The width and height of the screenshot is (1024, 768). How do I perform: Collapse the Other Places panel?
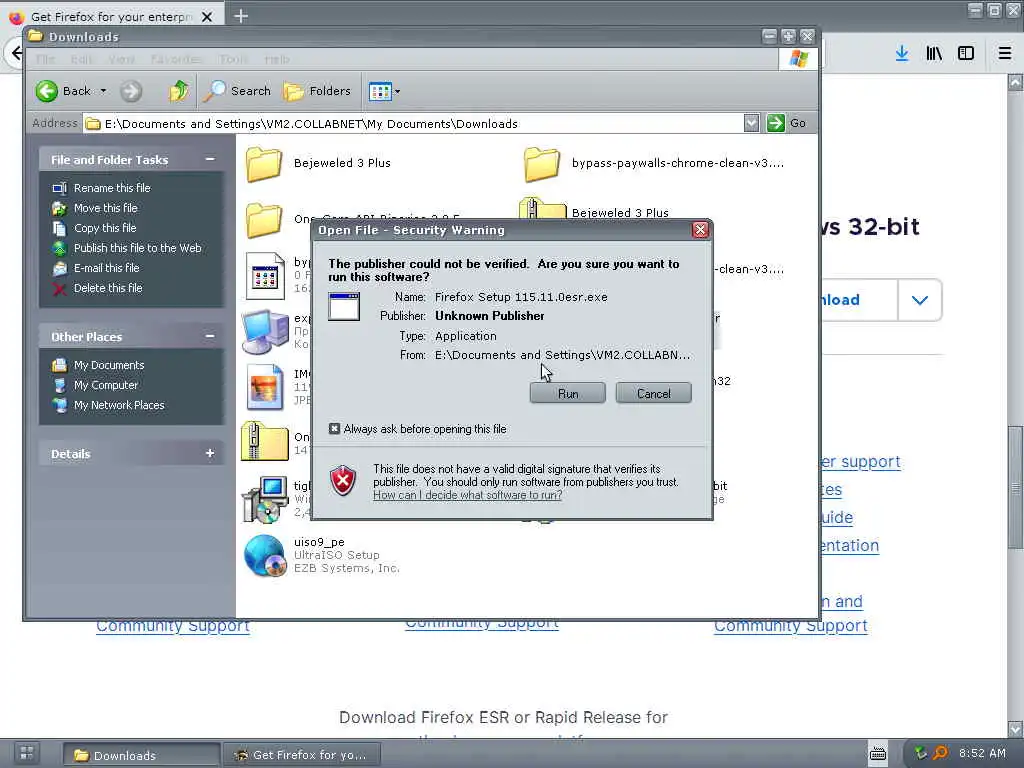[x=210, y=336]
